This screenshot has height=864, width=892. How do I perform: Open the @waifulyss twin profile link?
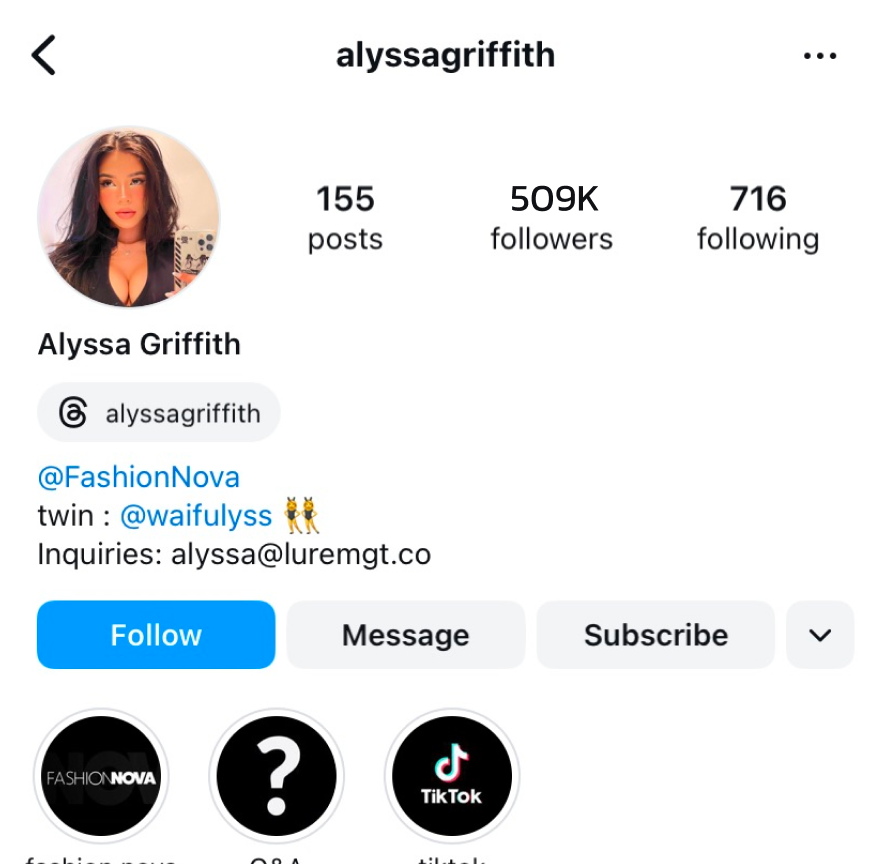196,516
